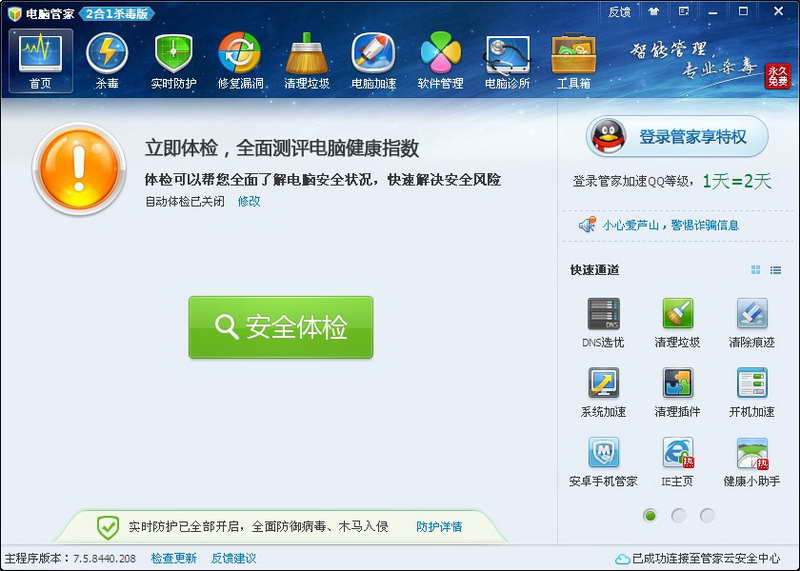
Task: Open 软件管理 colorful clover icon
Action: tap(440, 61)
